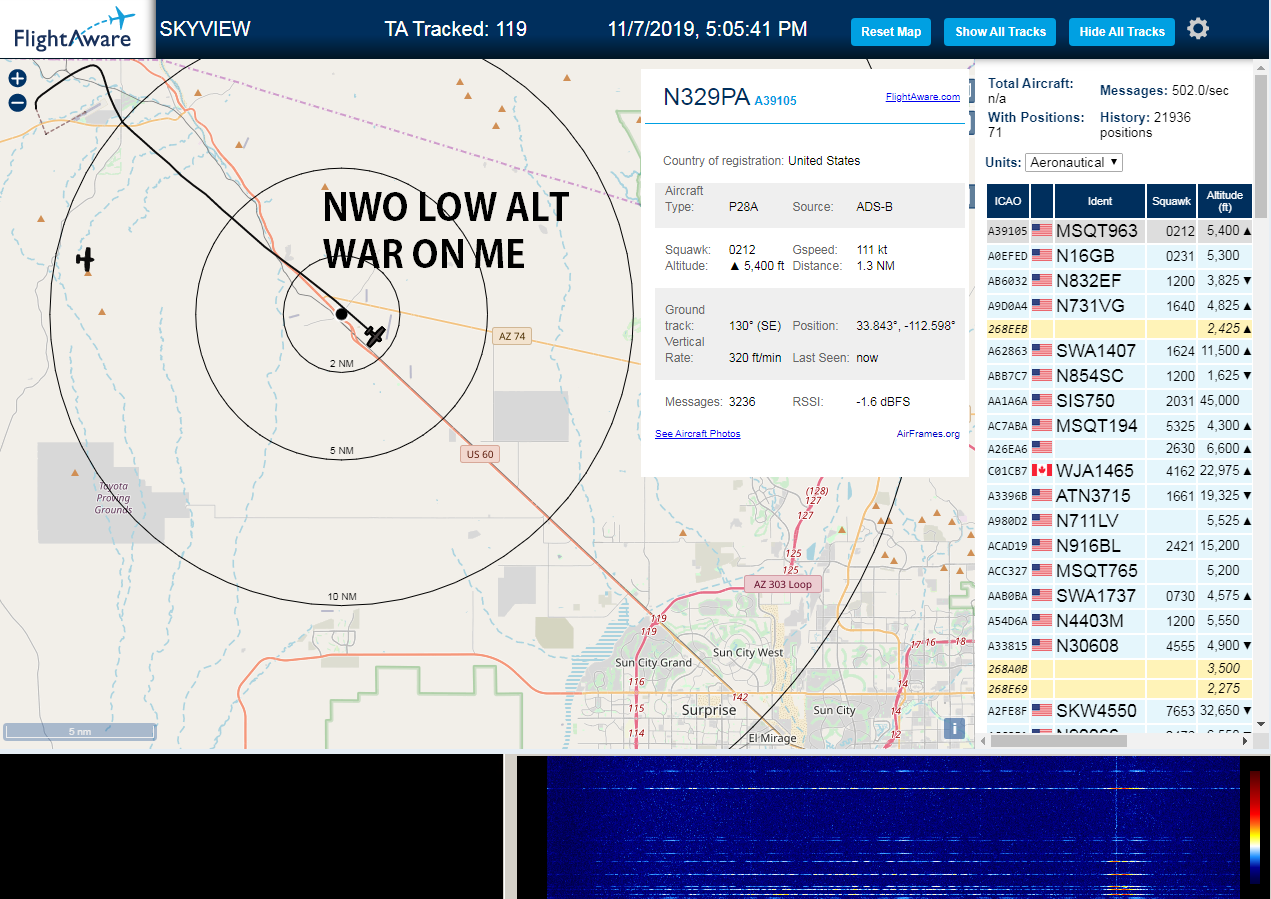1271x899 pixels.
Task: Select the 268E69 highlighted row
Action: point(1119,689)
